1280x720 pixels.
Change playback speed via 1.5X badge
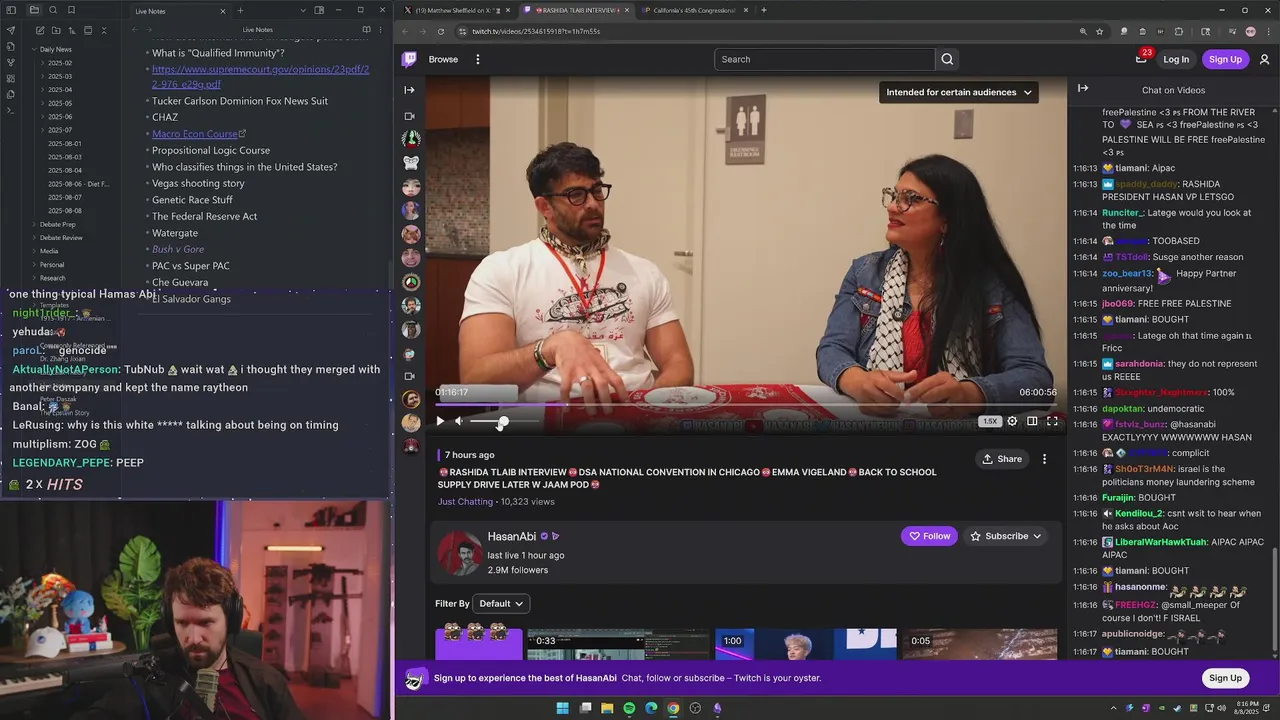(989, 421)
